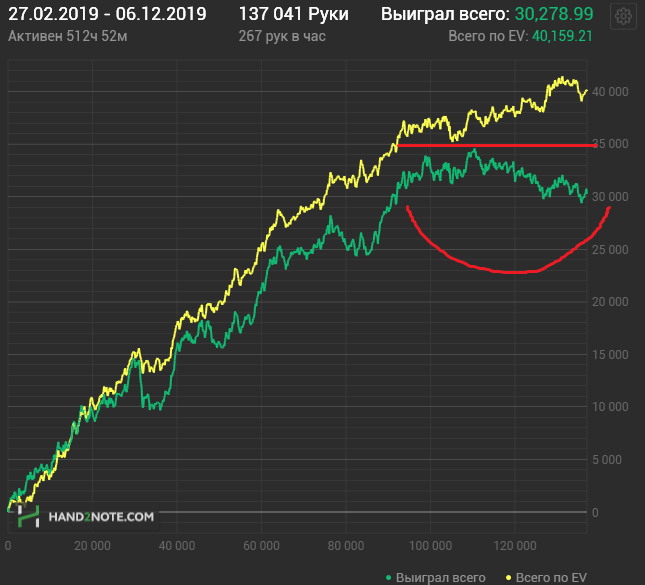645x585 pixels.
Task: Click the '137 041 Руки' hands count
Action: (x=293, y=14)
